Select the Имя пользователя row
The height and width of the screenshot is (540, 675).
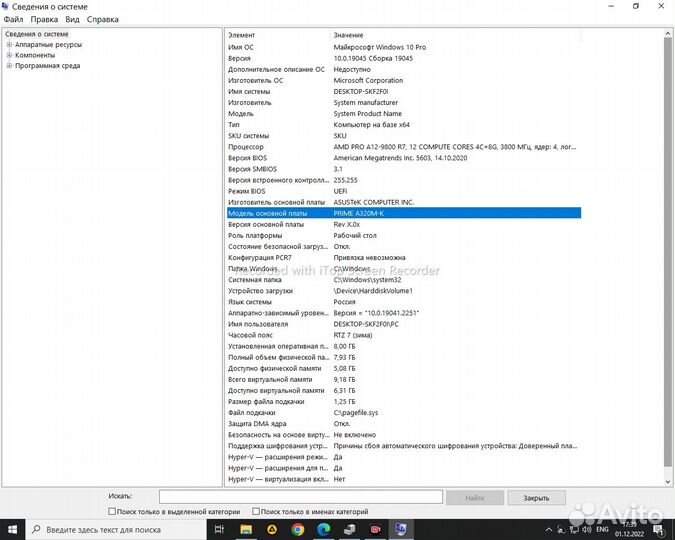404,324
